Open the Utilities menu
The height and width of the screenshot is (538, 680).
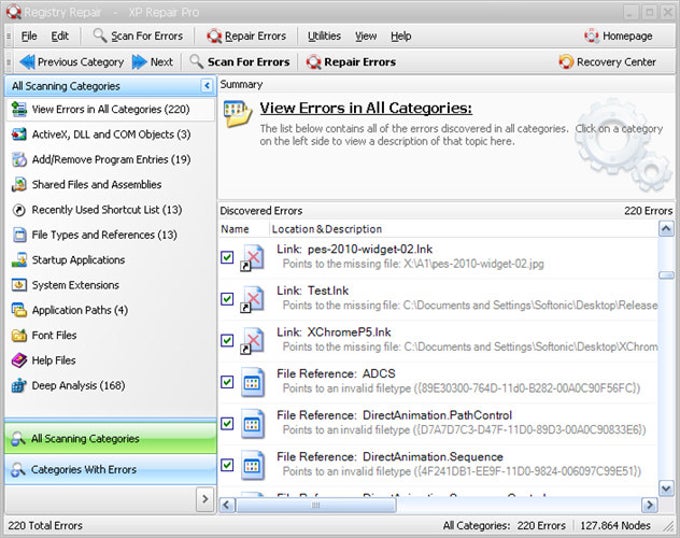(x=324, y=36)
